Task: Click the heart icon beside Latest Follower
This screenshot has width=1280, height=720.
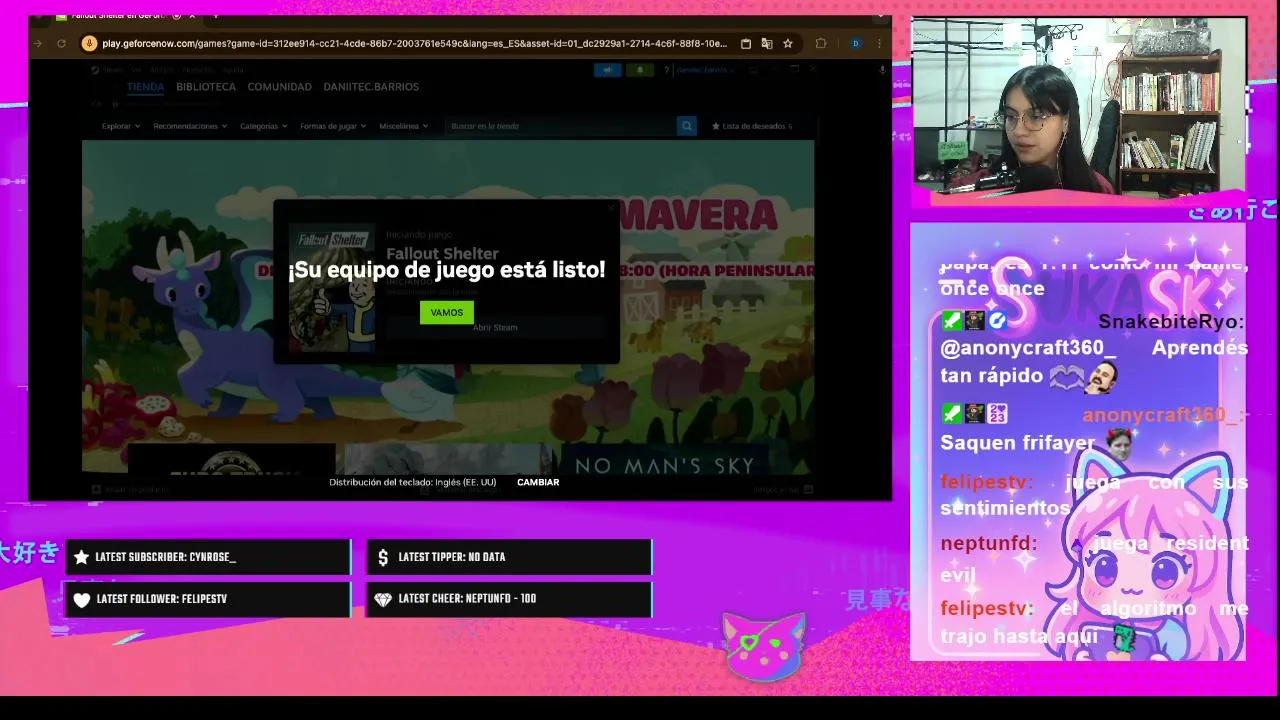Action: [82, 600]
